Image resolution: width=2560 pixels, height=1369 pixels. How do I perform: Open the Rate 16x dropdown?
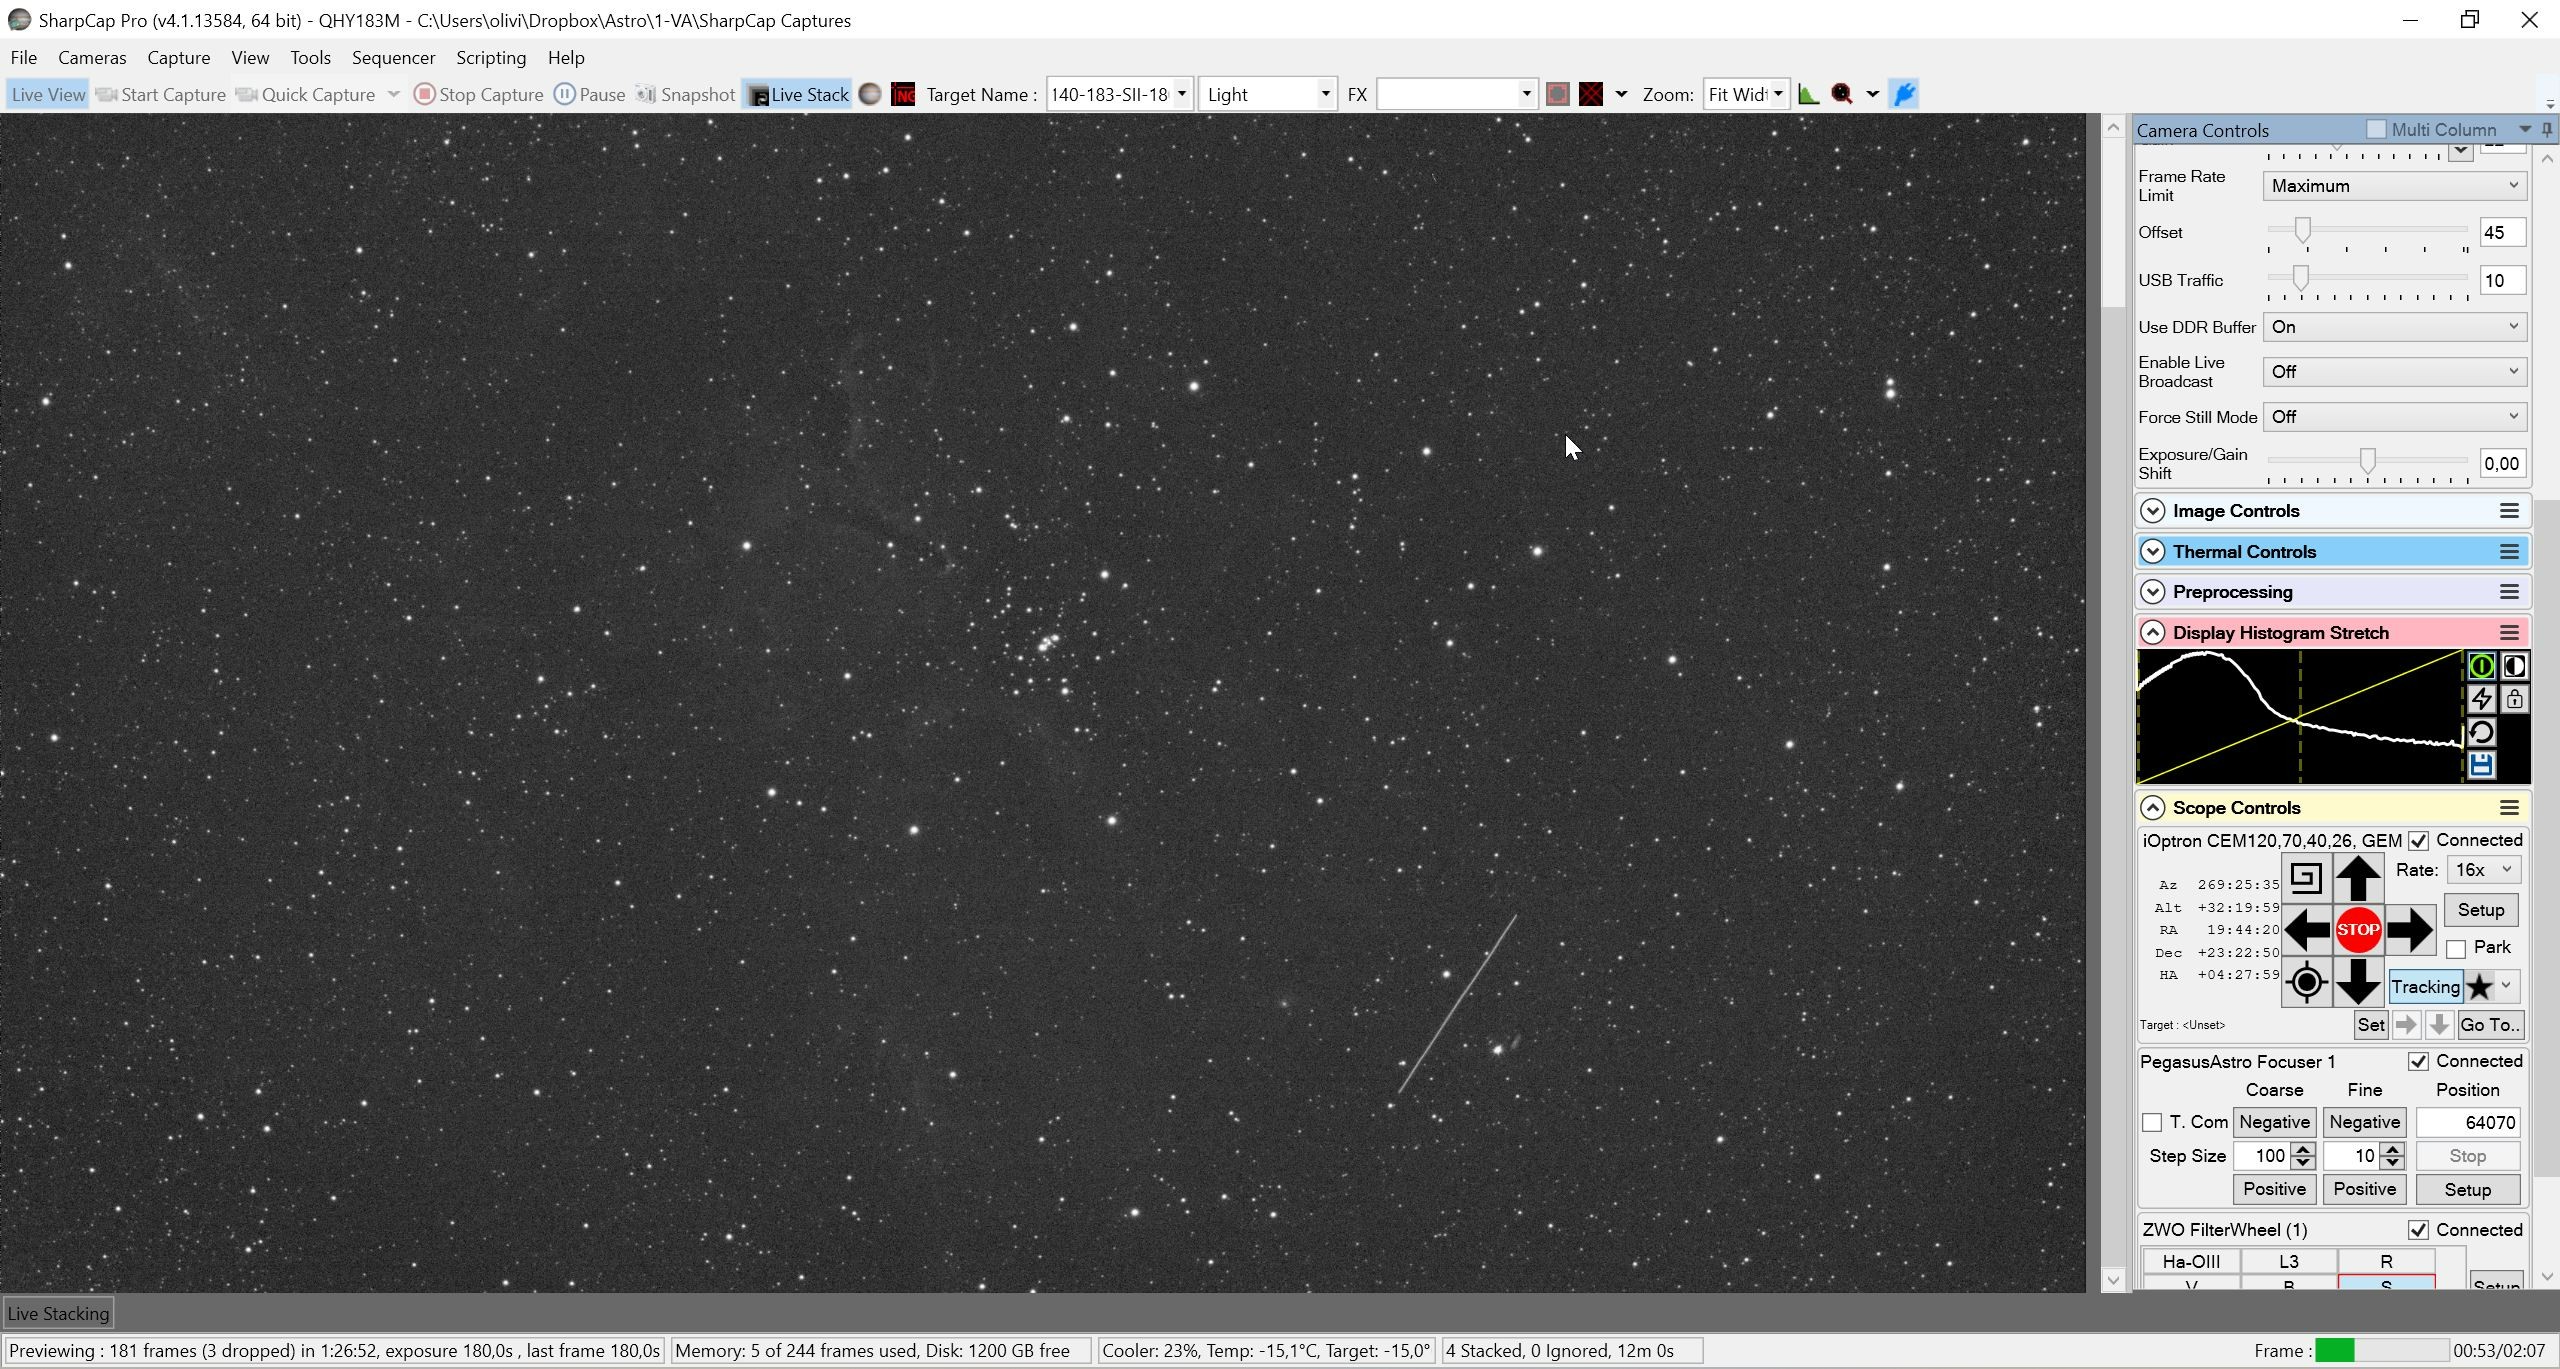[x=2483, y=870]
